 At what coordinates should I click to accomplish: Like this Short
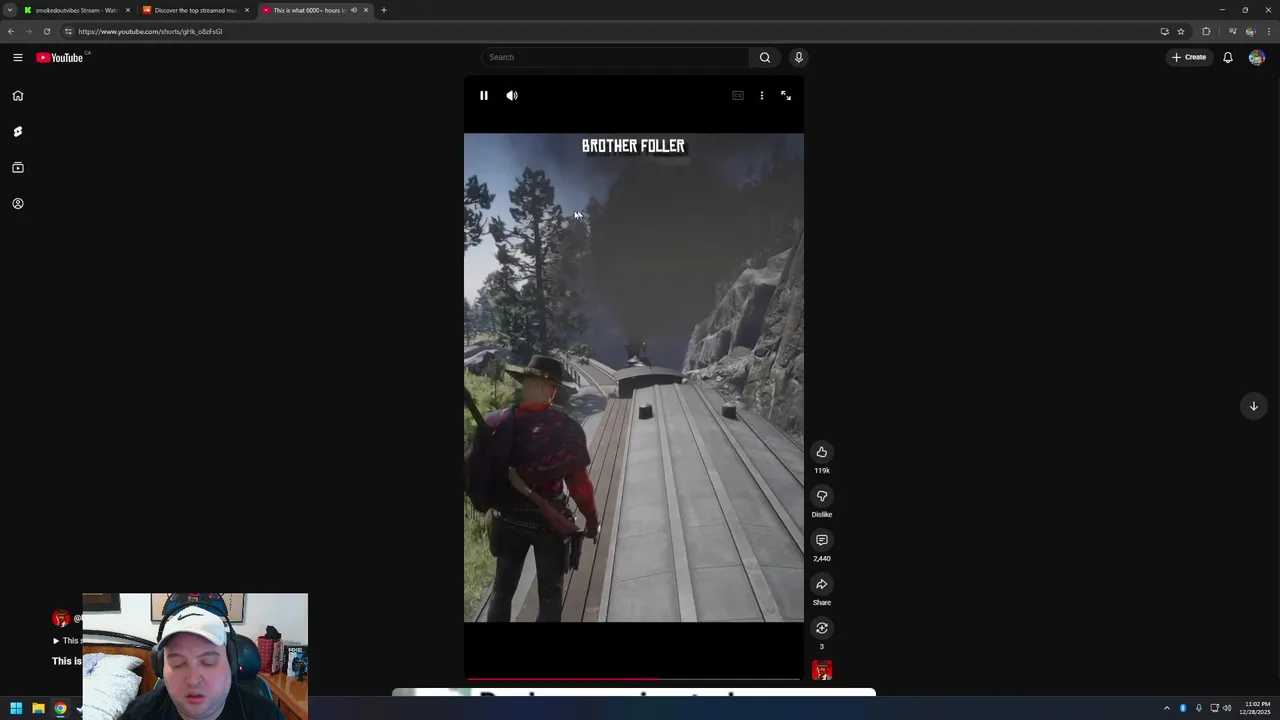(x=822, y=452)
